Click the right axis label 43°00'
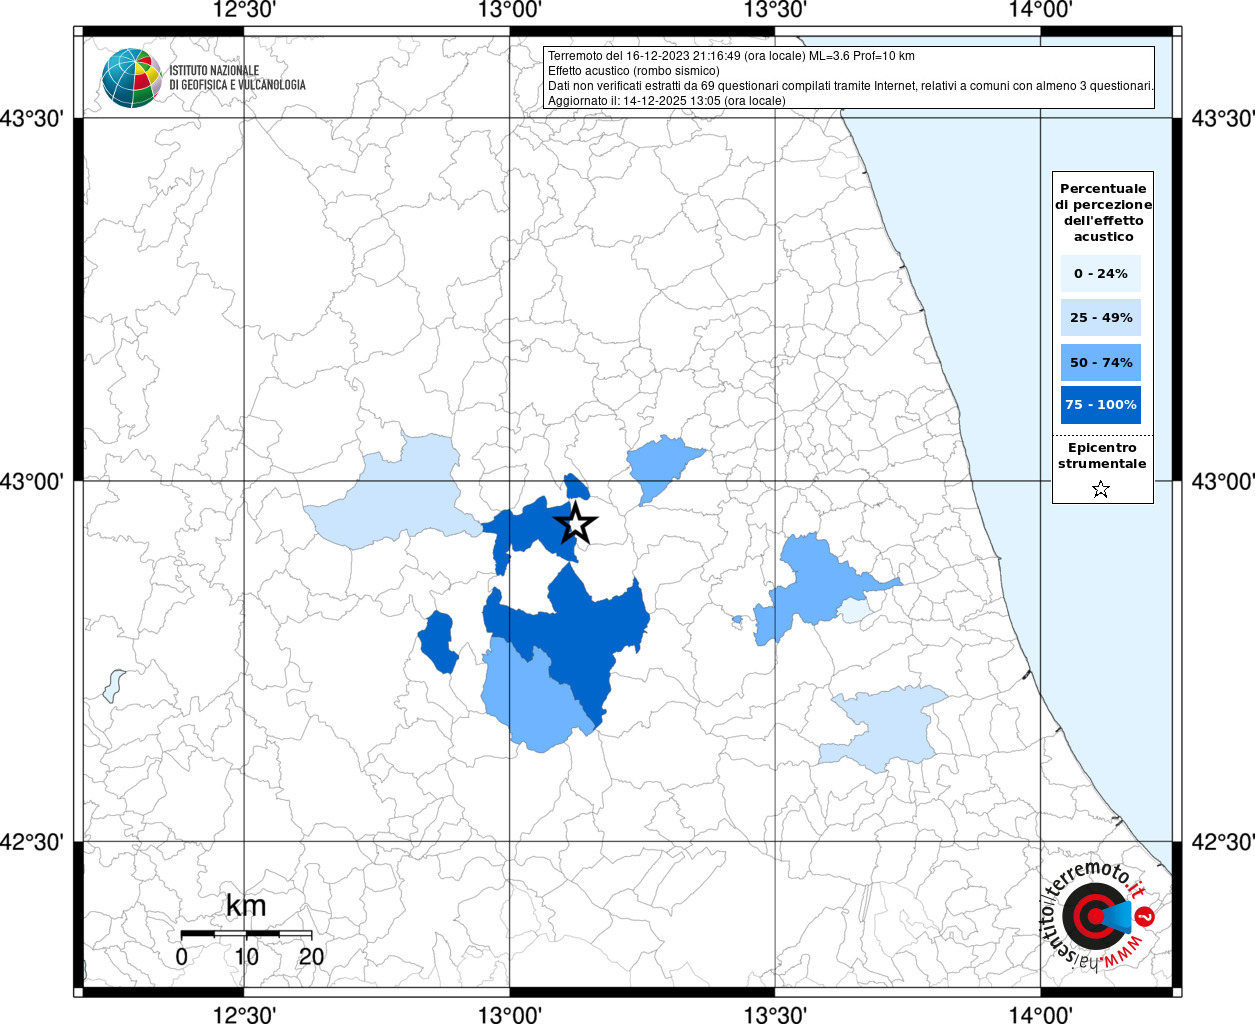 coord(1223,481)
